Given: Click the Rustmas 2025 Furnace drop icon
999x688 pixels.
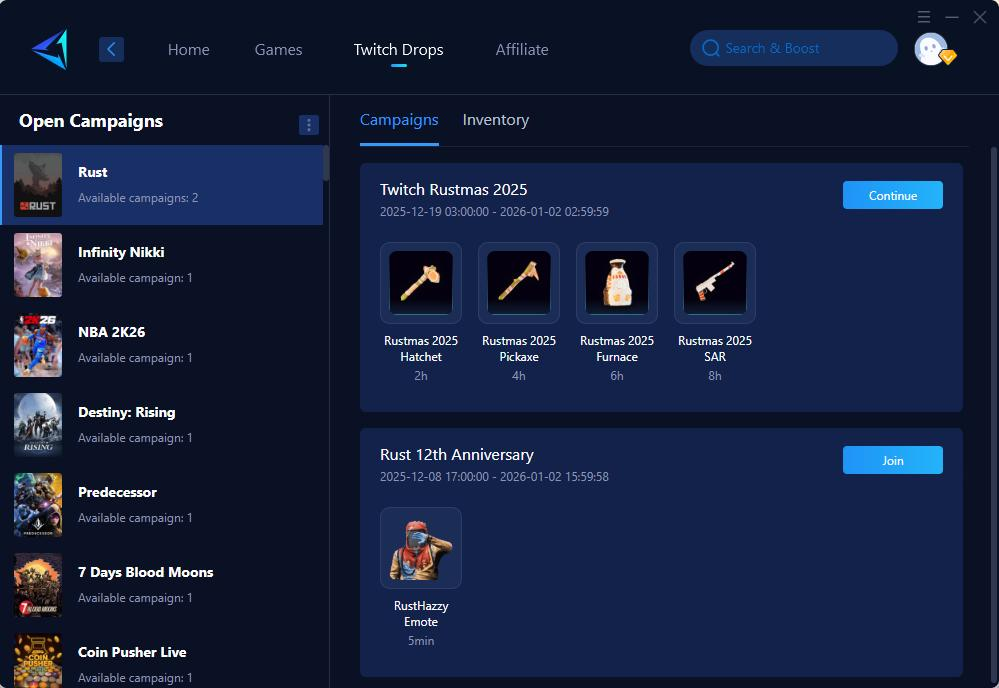Looking at the screenshot, I should (x=617, y=283).
